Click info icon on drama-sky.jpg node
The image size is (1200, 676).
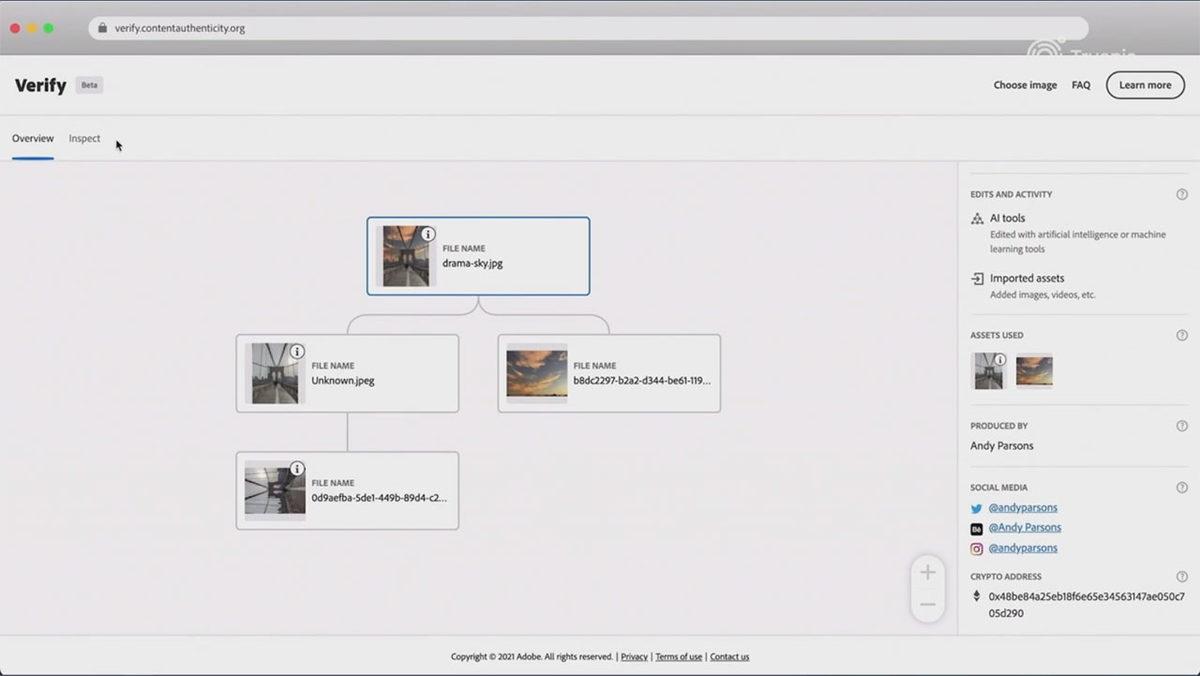[x=428, y=234]
